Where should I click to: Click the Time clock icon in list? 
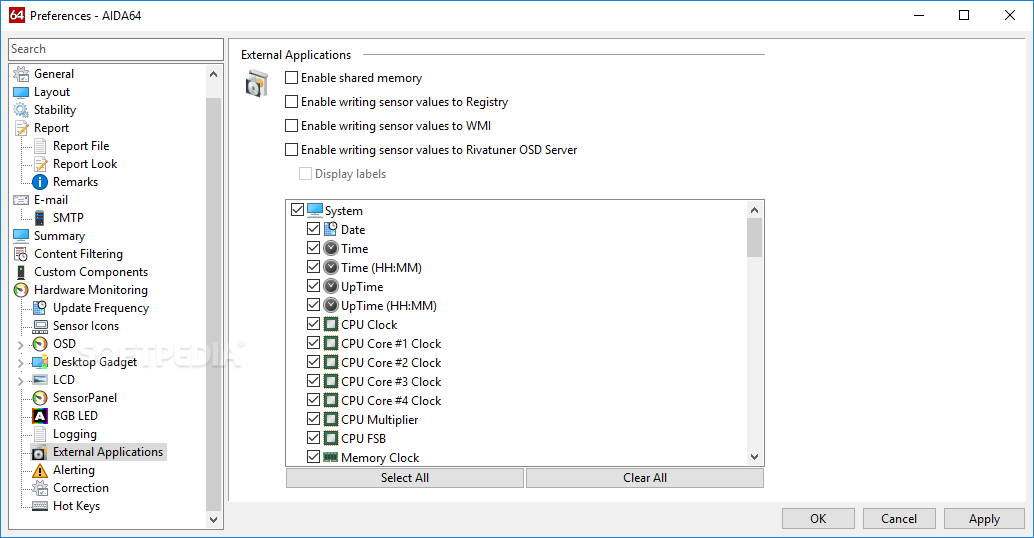(331, 249)
